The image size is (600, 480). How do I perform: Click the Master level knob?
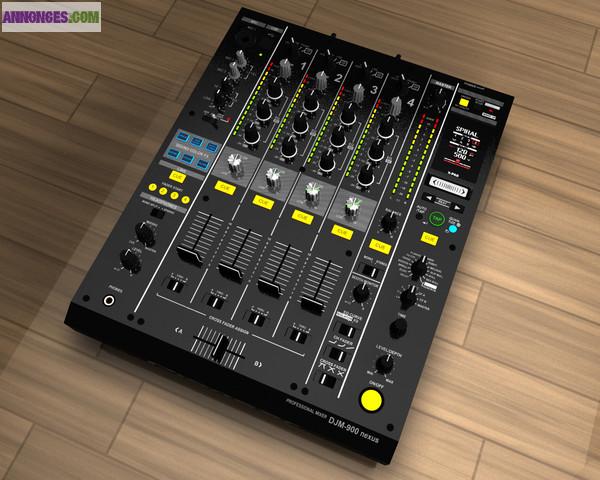click(437, 99)
